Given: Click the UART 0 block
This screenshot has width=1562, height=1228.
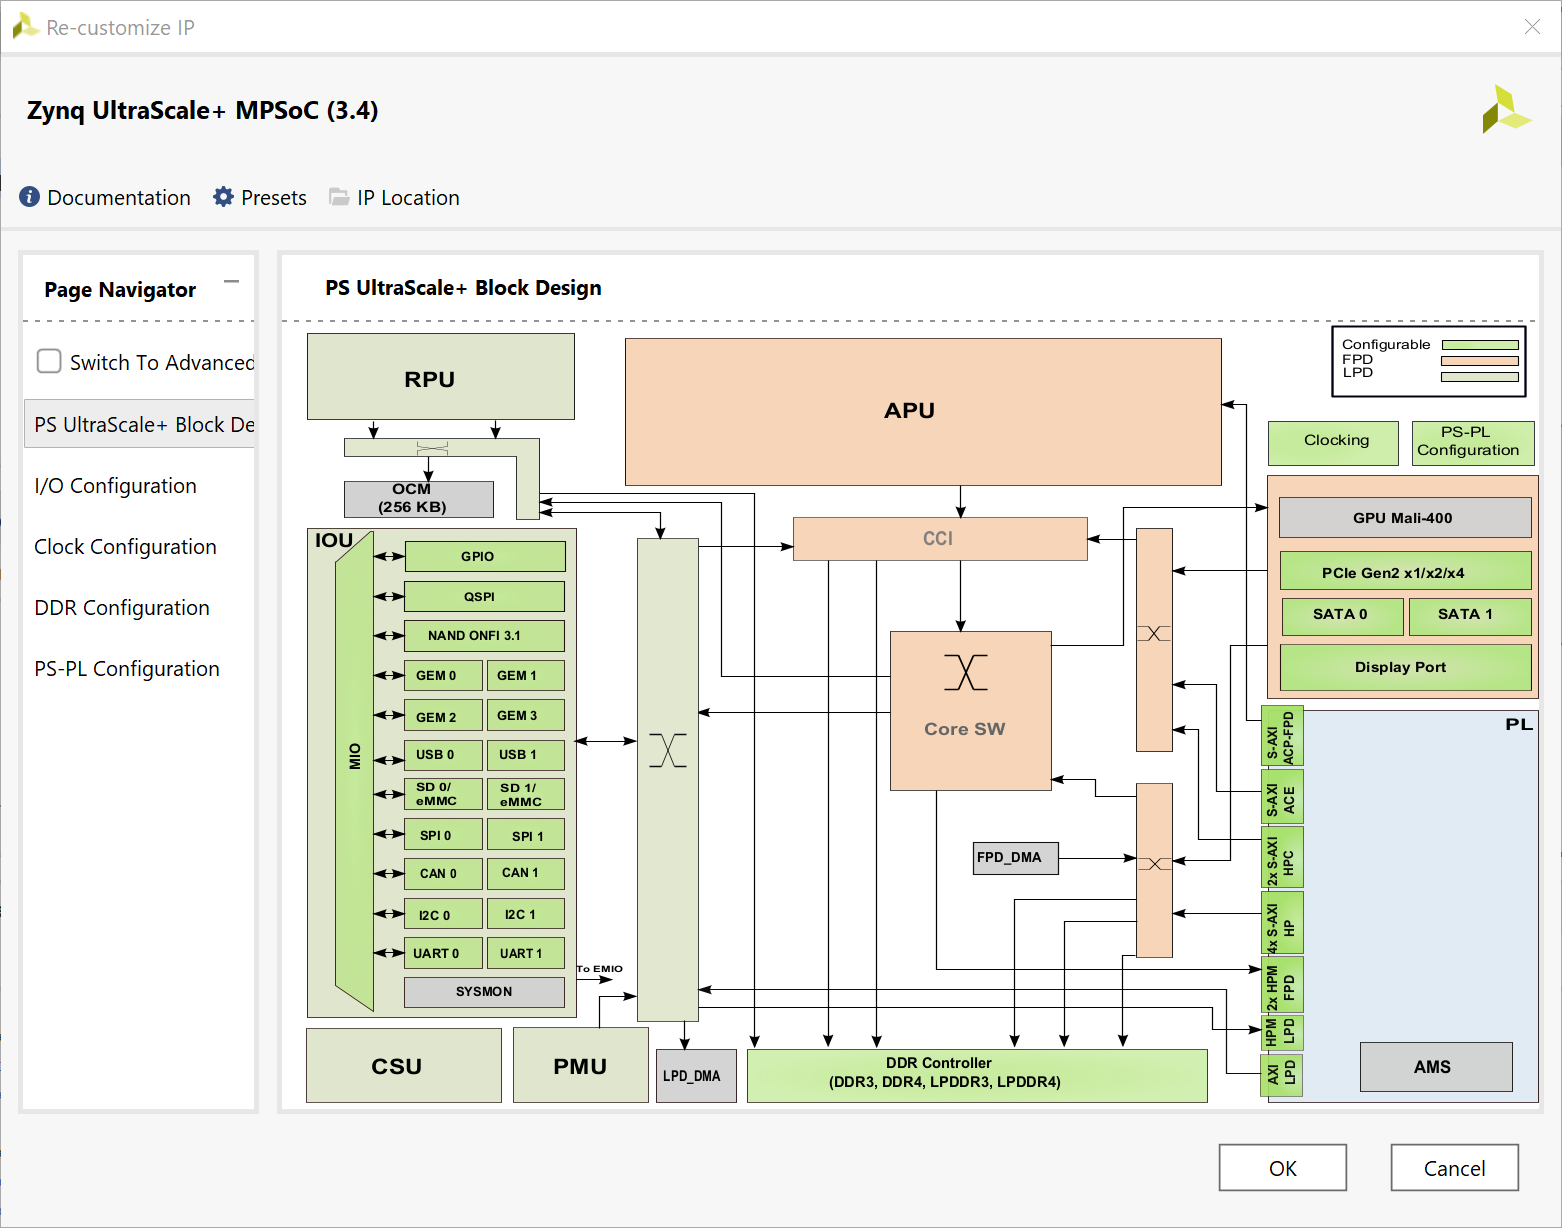Looking at the screenshot, I should coord(444,953).
